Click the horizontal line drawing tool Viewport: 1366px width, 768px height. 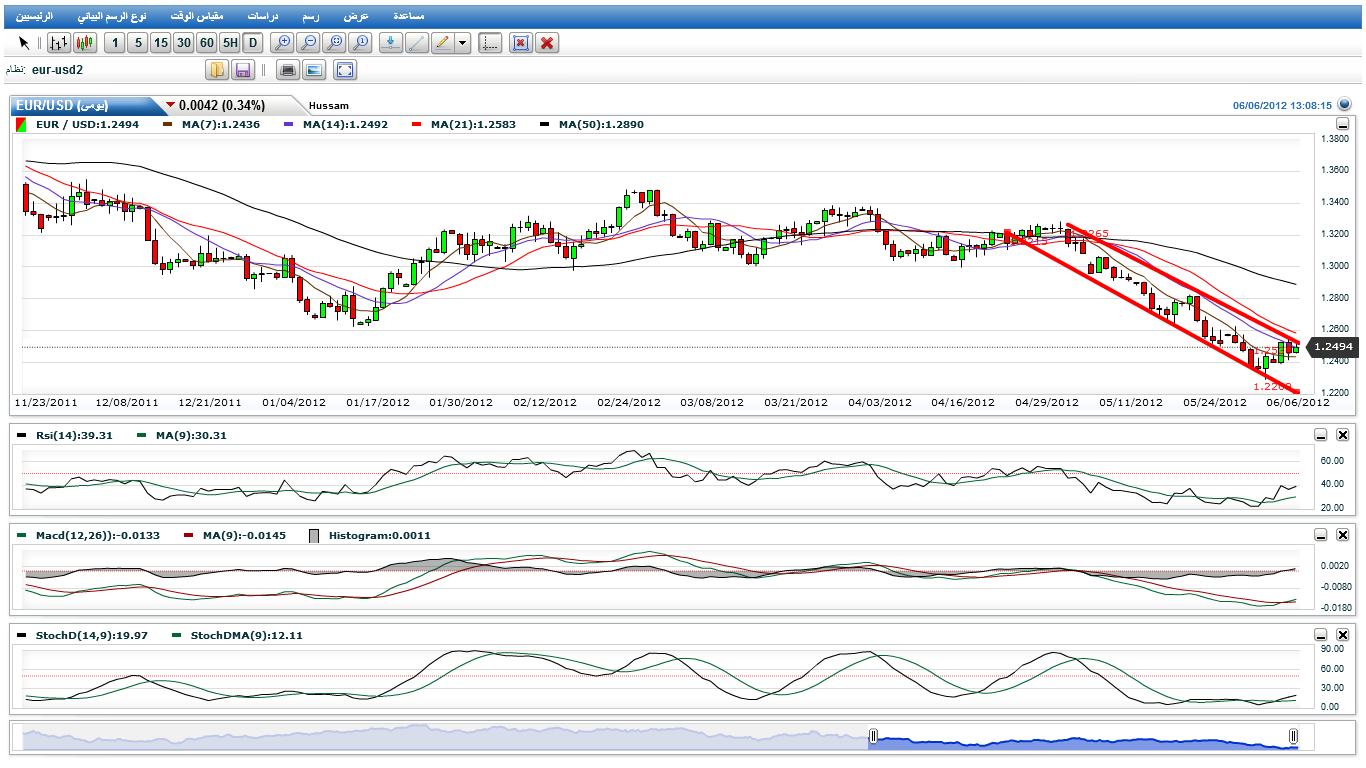click(x=391, y=43)
